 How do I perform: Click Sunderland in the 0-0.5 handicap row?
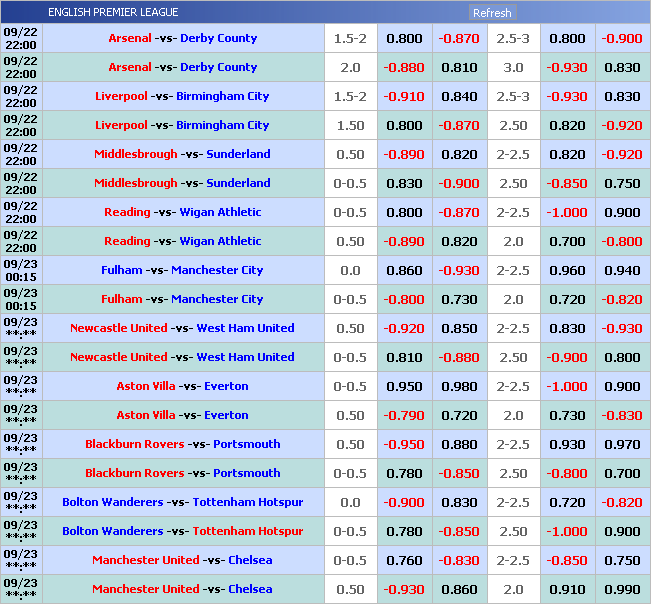tap(238, 183)
